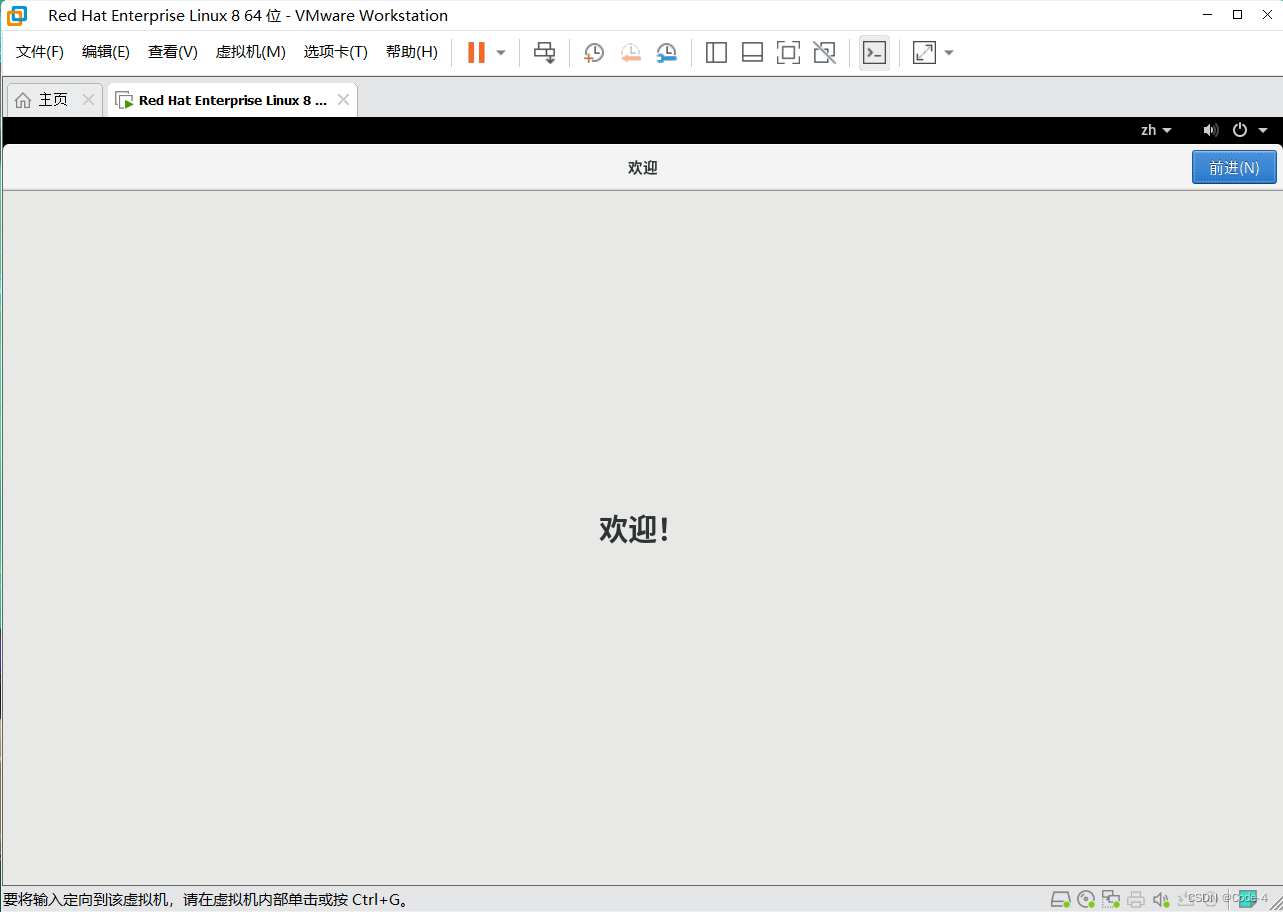Click the sound card status icon

pyautogui.click(x=1160, y=899)
